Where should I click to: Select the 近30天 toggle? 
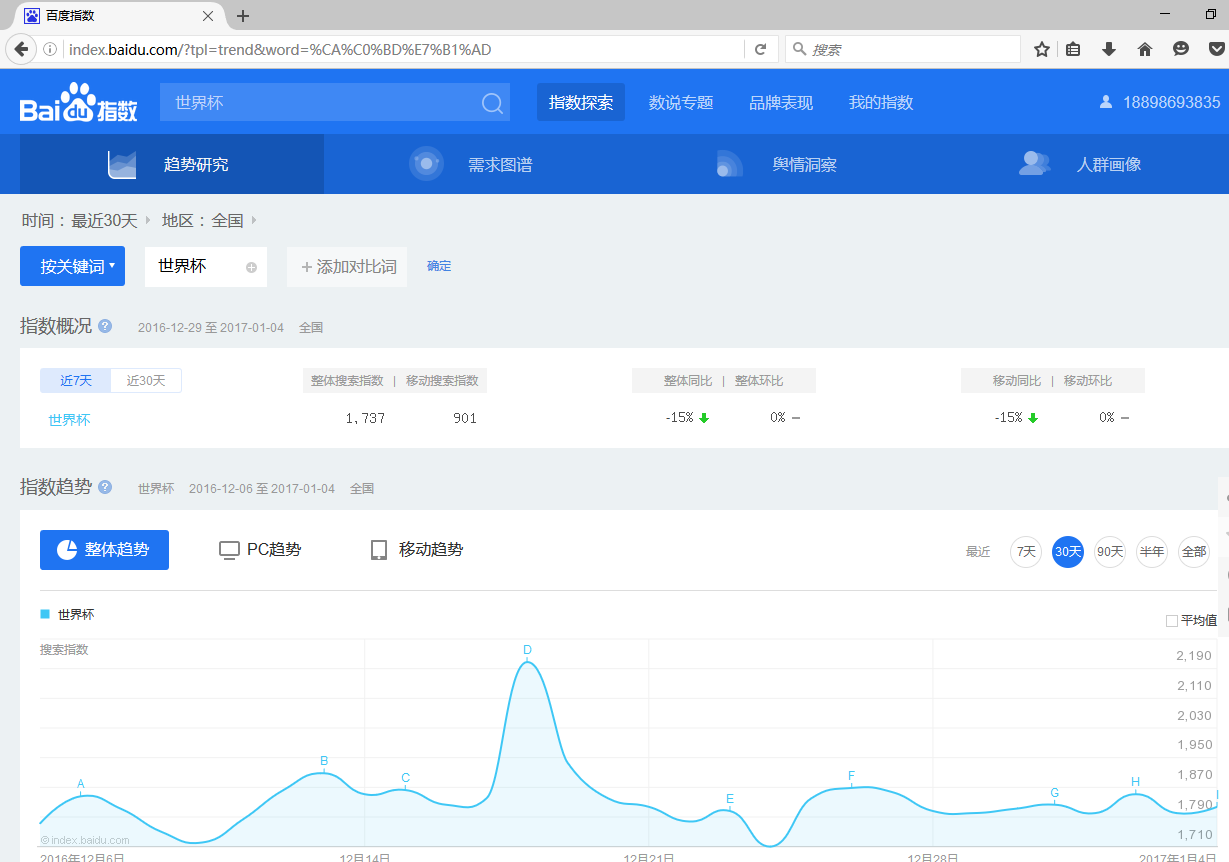[x=146, y=380]
